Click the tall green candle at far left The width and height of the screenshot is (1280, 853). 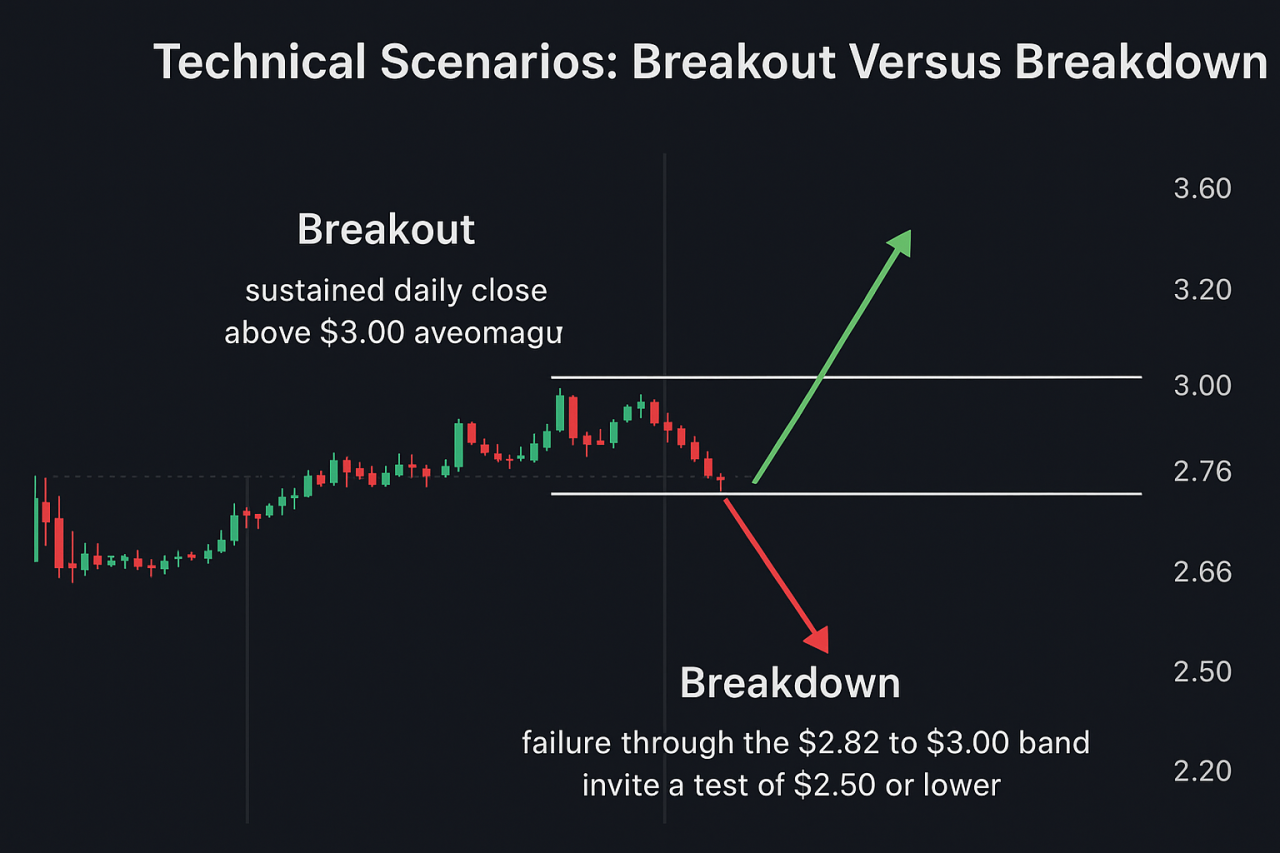(36, 520)
